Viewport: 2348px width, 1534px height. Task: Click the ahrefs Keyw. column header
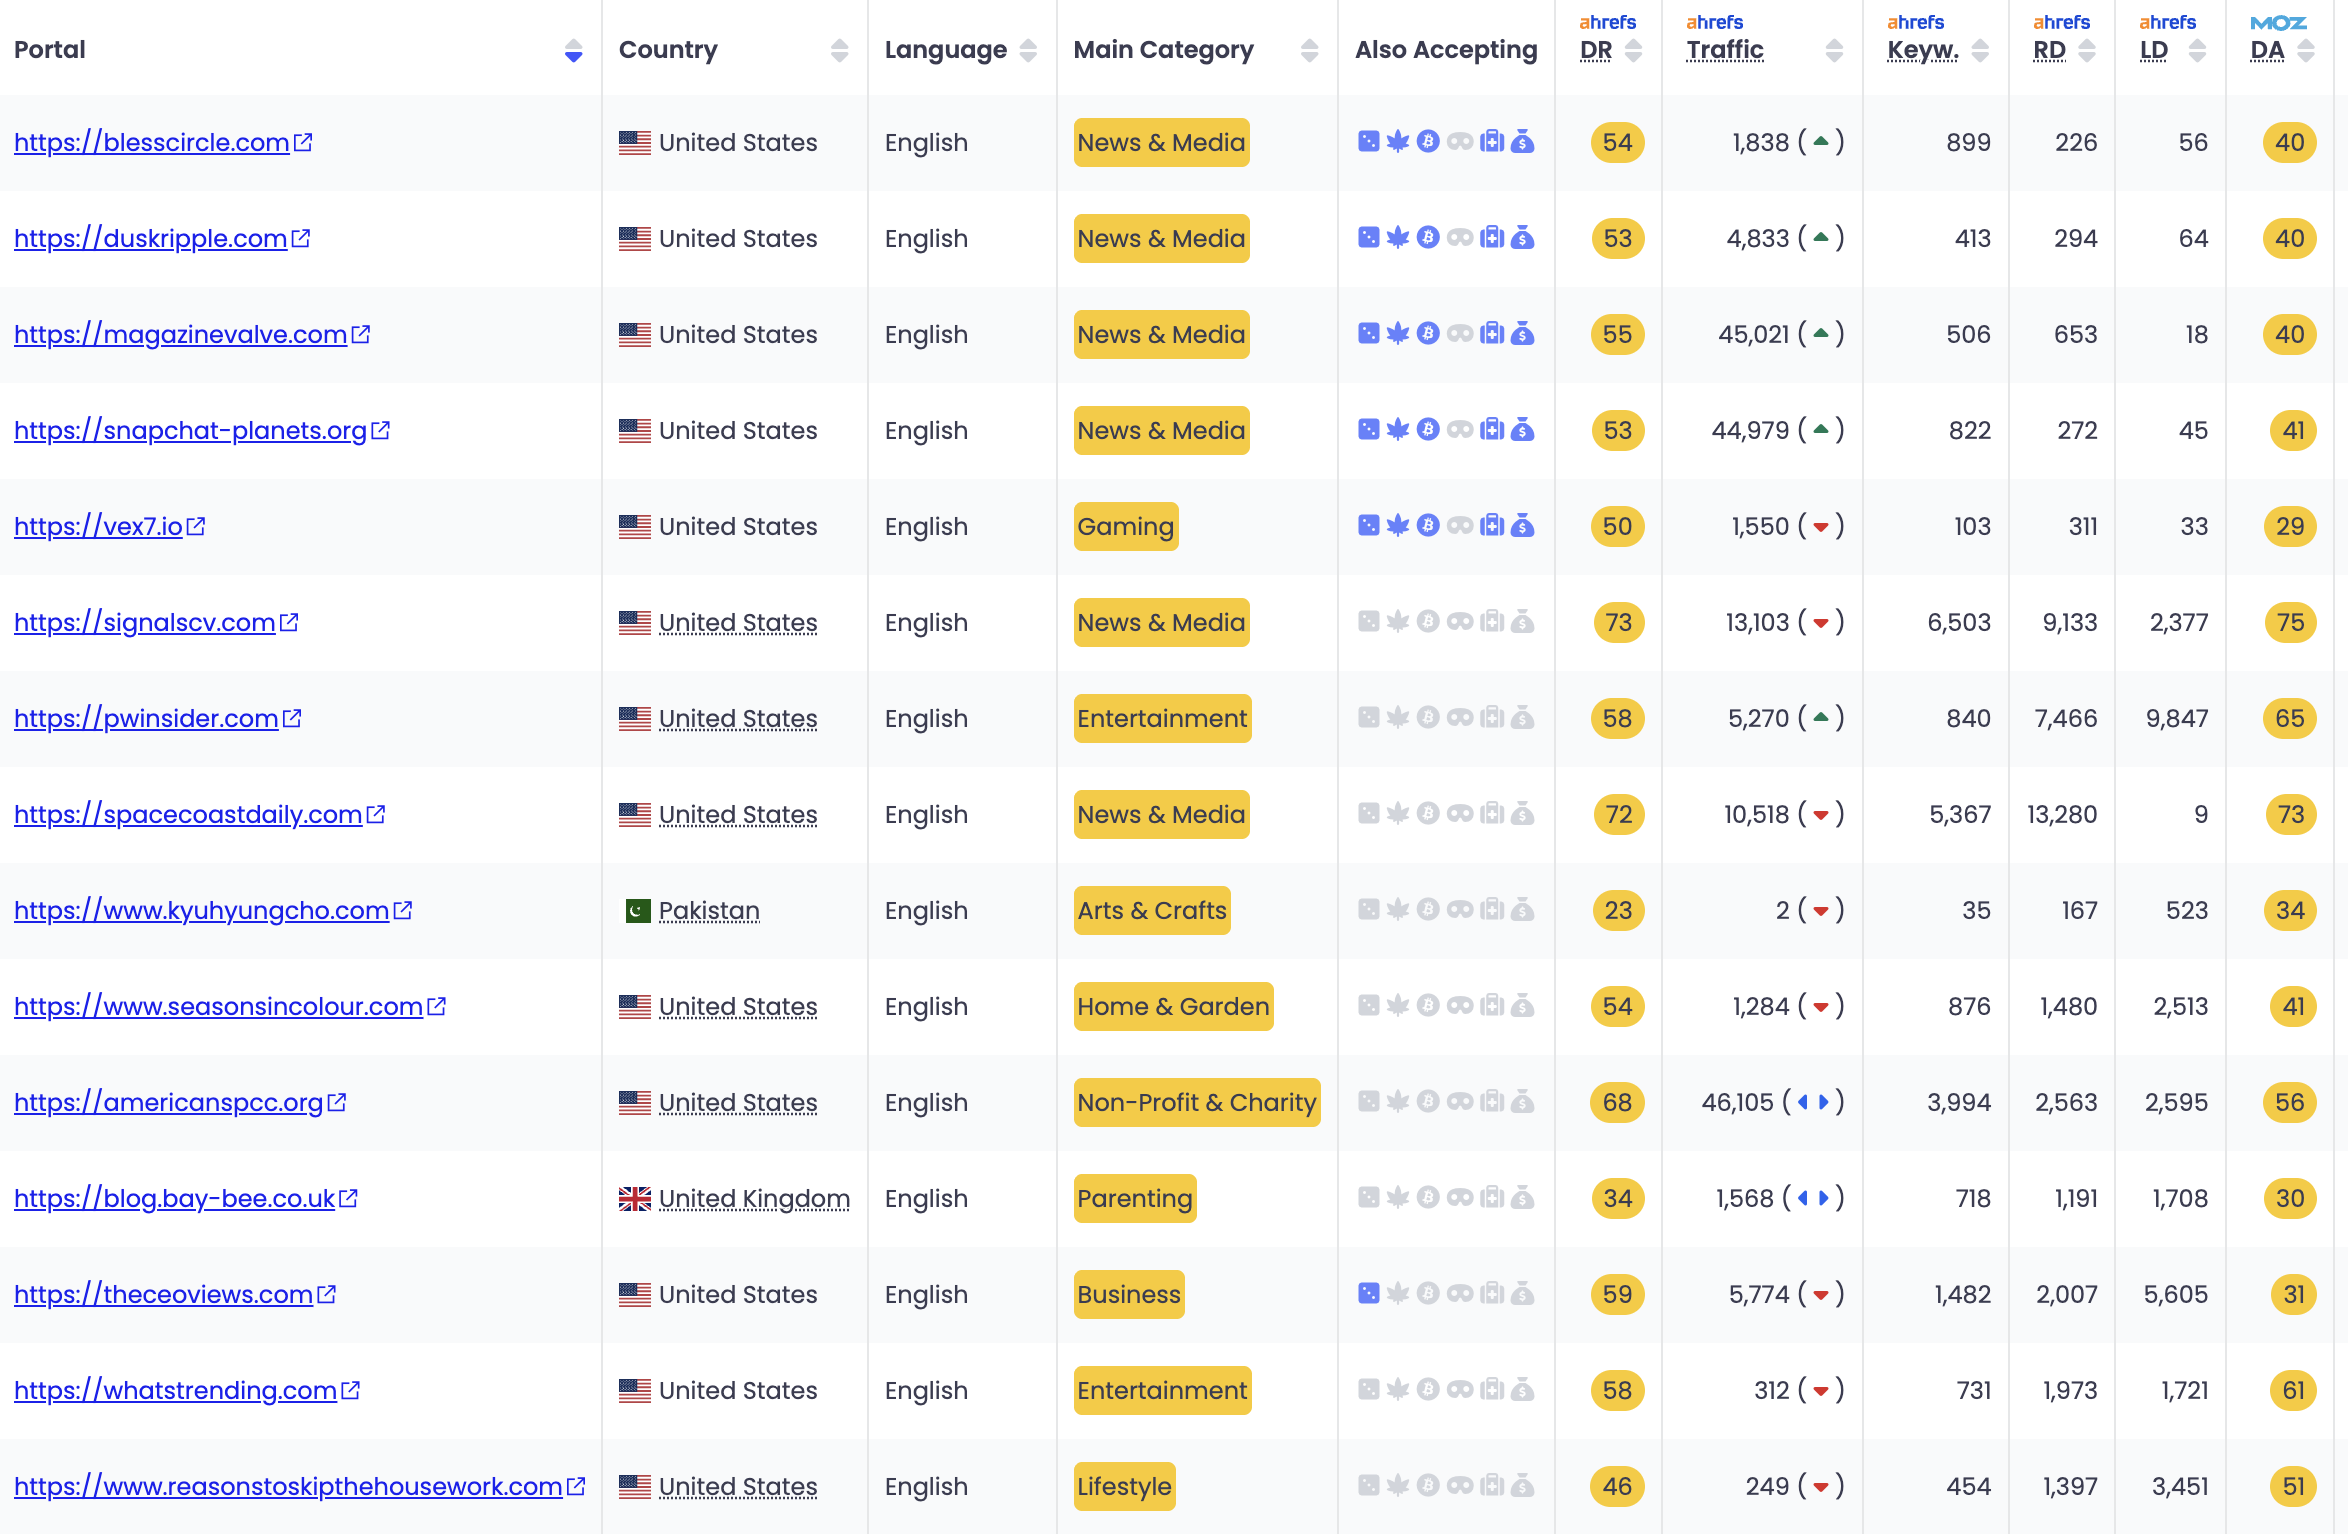click(1922, 51)
